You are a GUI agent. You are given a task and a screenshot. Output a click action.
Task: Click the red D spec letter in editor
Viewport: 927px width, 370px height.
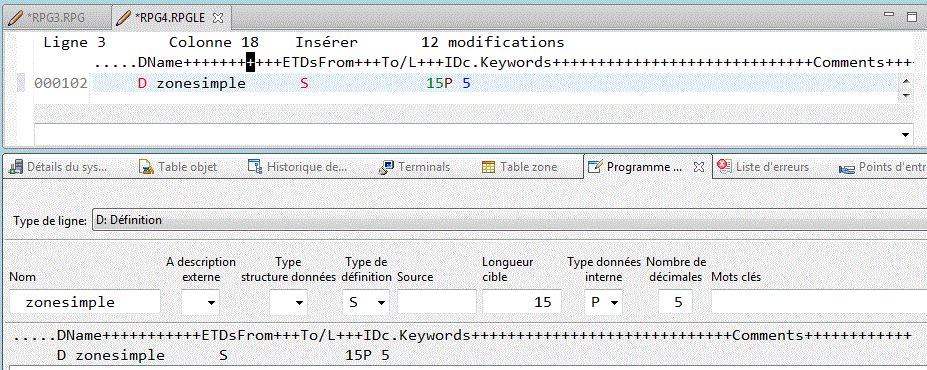[142, 83]
